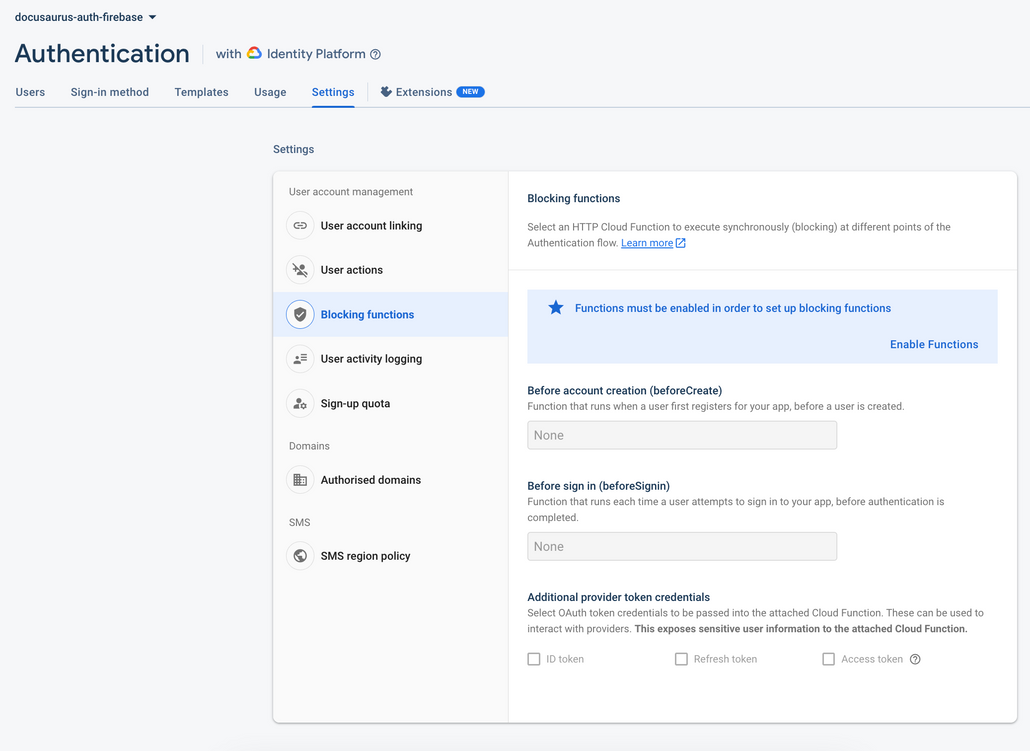Open the beforeCreate function dropdown
The image size is (1030, 751).
tap(681, 435)
